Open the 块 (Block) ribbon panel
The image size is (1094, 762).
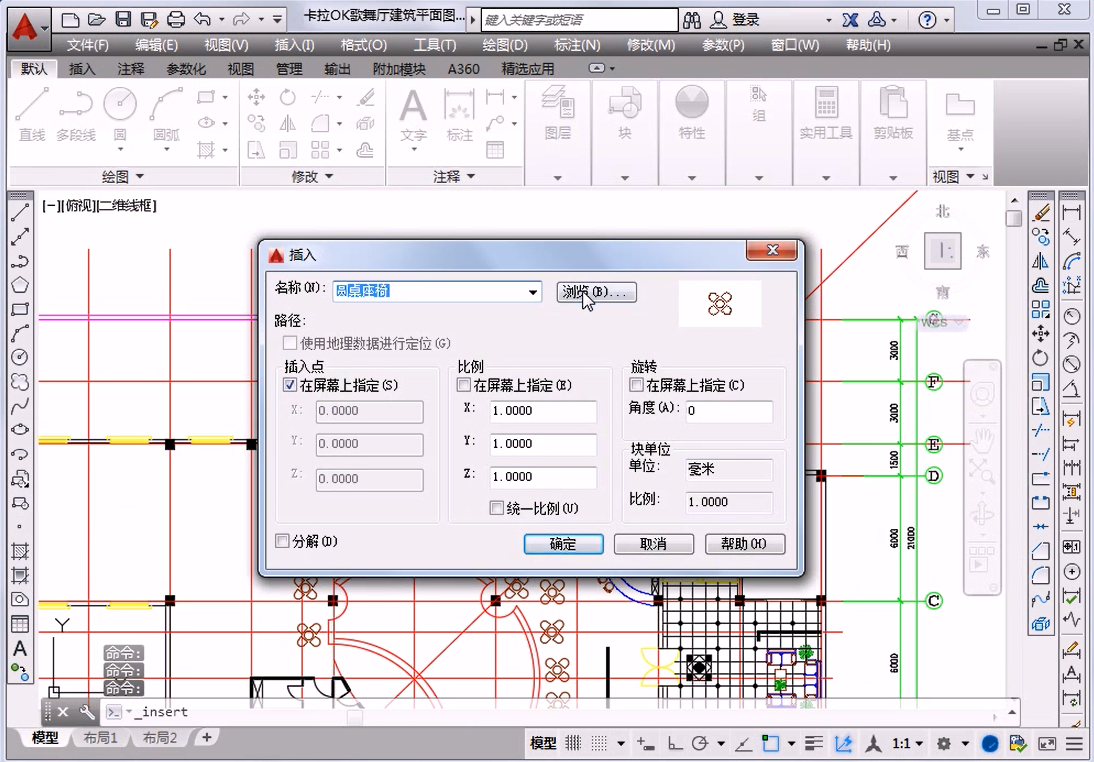(x=624, y=133)
